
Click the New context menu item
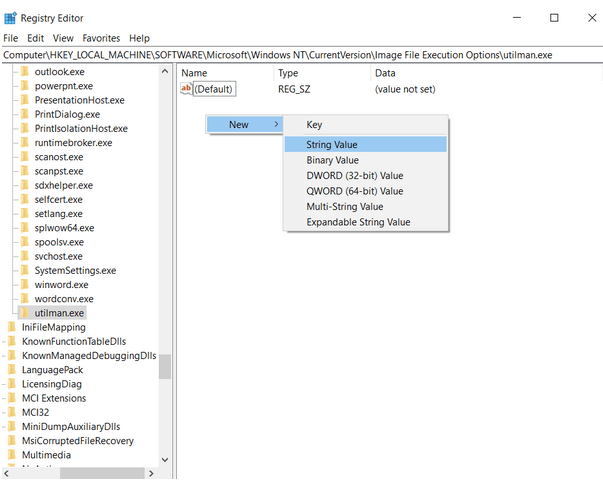click(245, 125)
